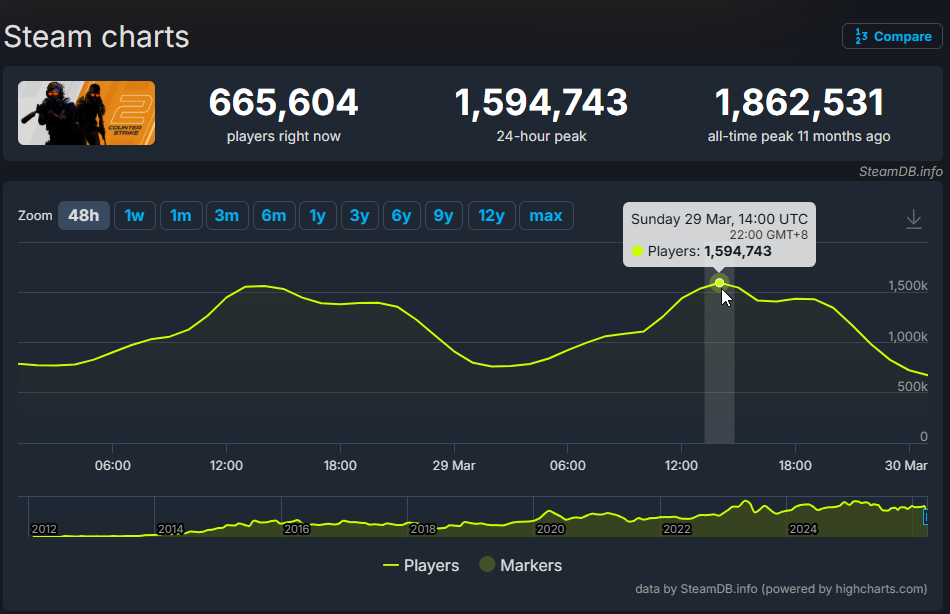Set chart zoom to 1m
The height and width of the screenshot is (614, 950).
tap(181, 216)
